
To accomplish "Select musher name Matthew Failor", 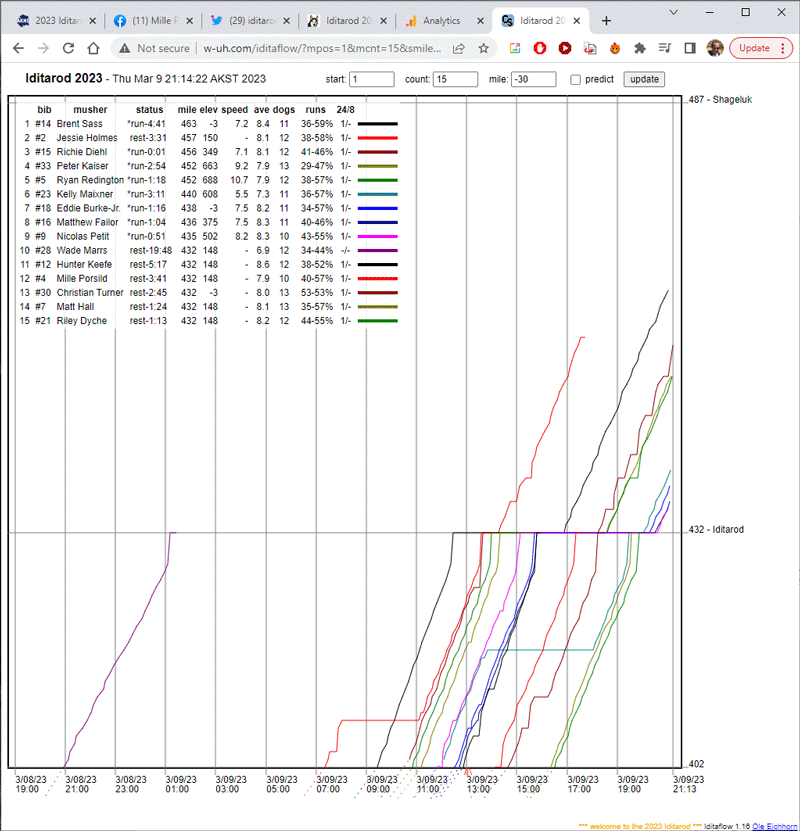I will click(87, 222).
